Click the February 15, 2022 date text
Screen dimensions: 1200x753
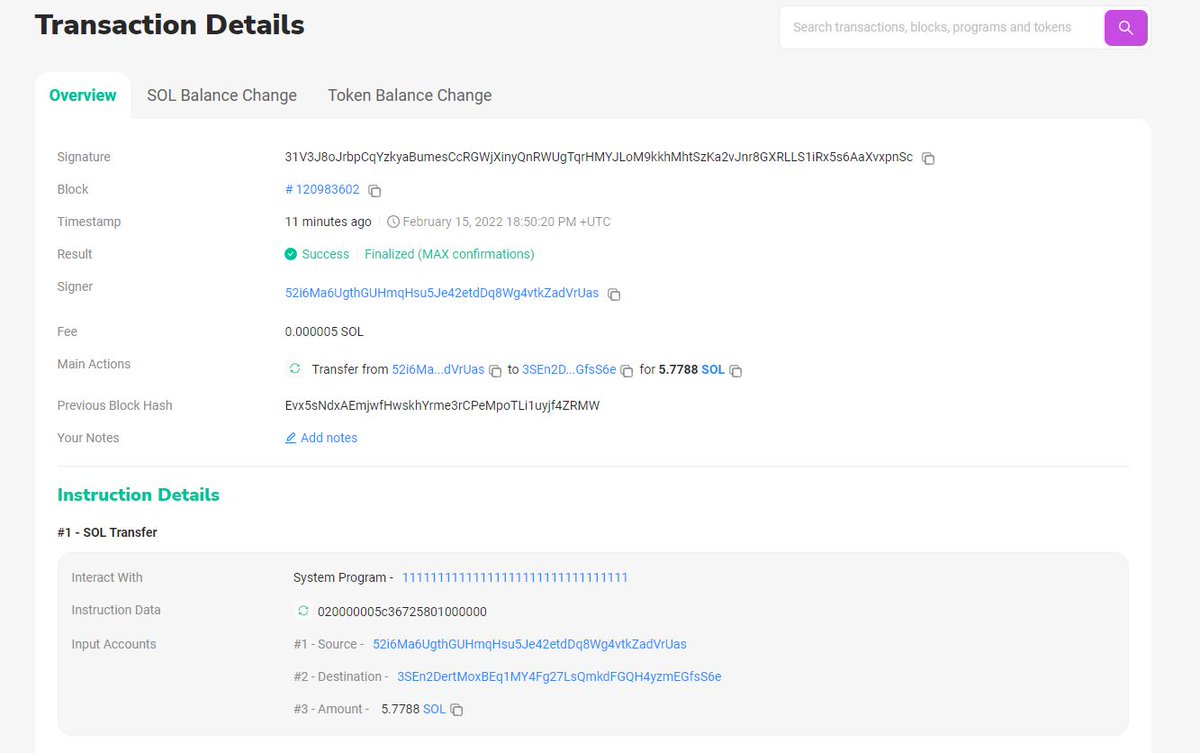click(506, 221)
